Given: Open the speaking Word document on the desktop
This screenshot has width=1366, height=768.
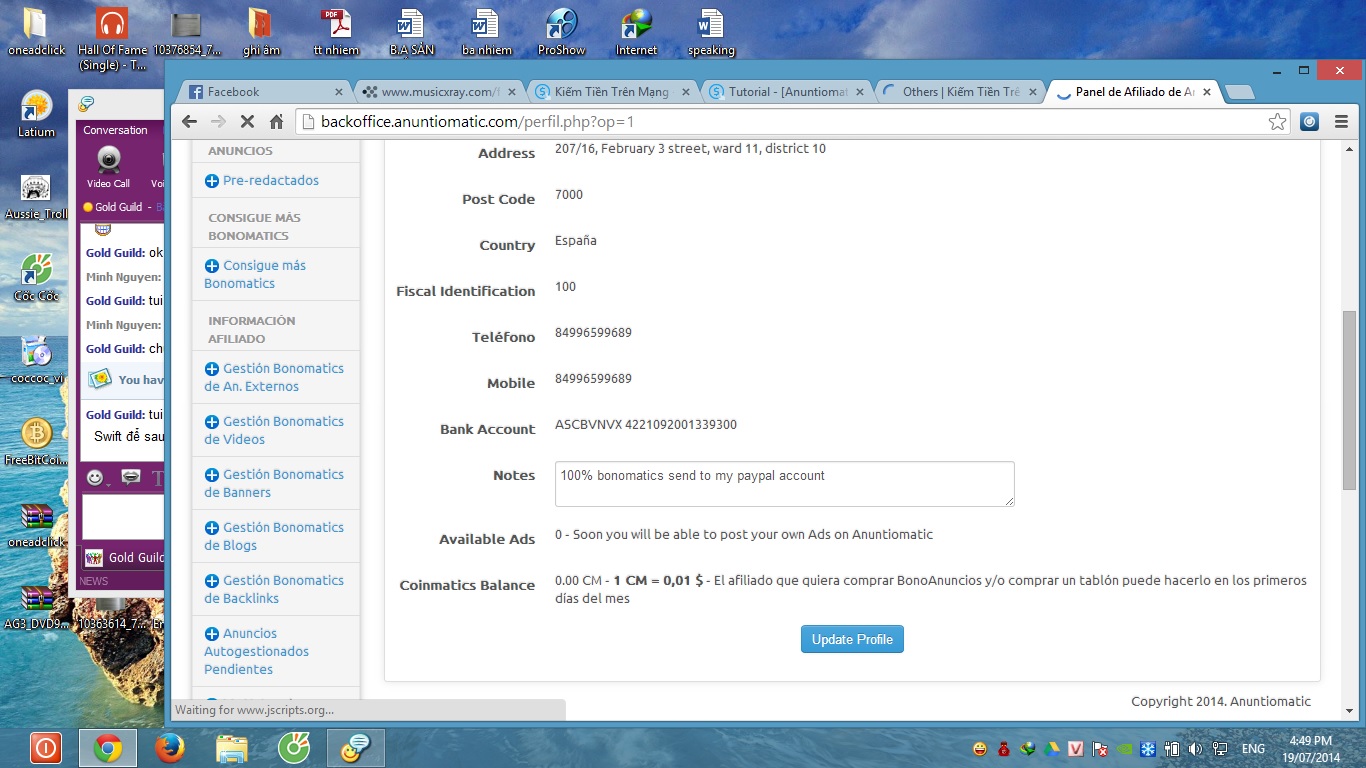Looking at the screenshot, I should tap(711, 30).
